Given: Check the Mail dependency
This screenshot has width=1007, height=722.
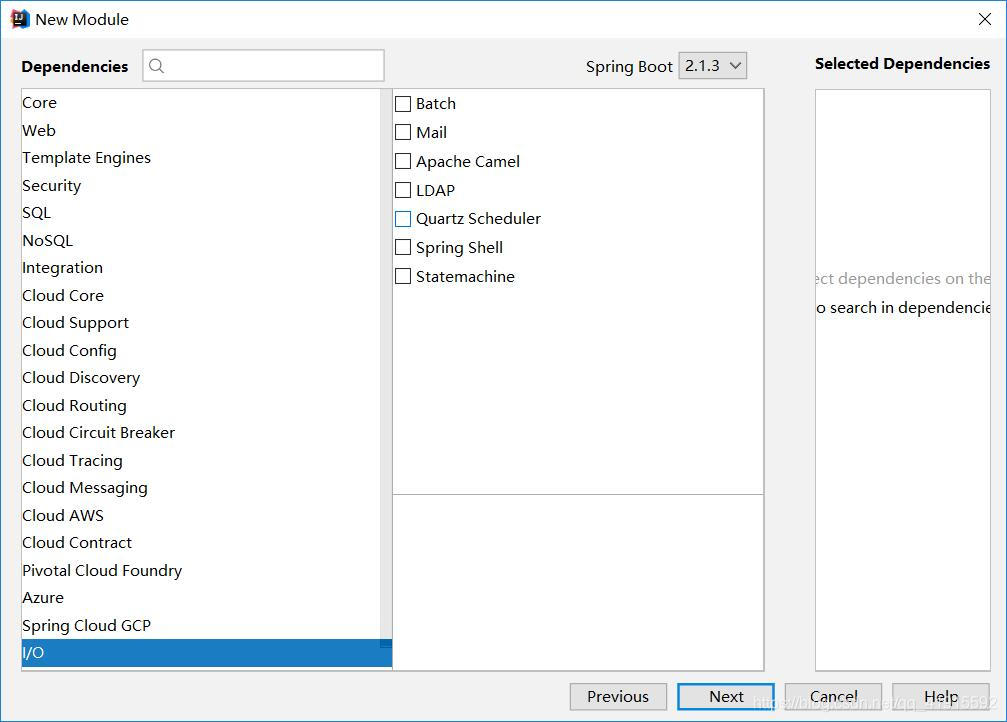Looking at the screenshot, I should [x=403, y=132].
